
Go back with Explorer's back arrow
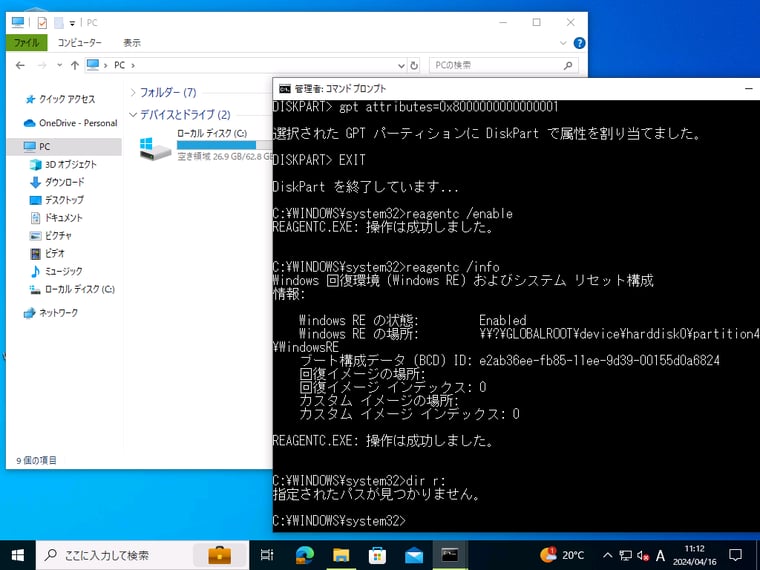[20, 65]
